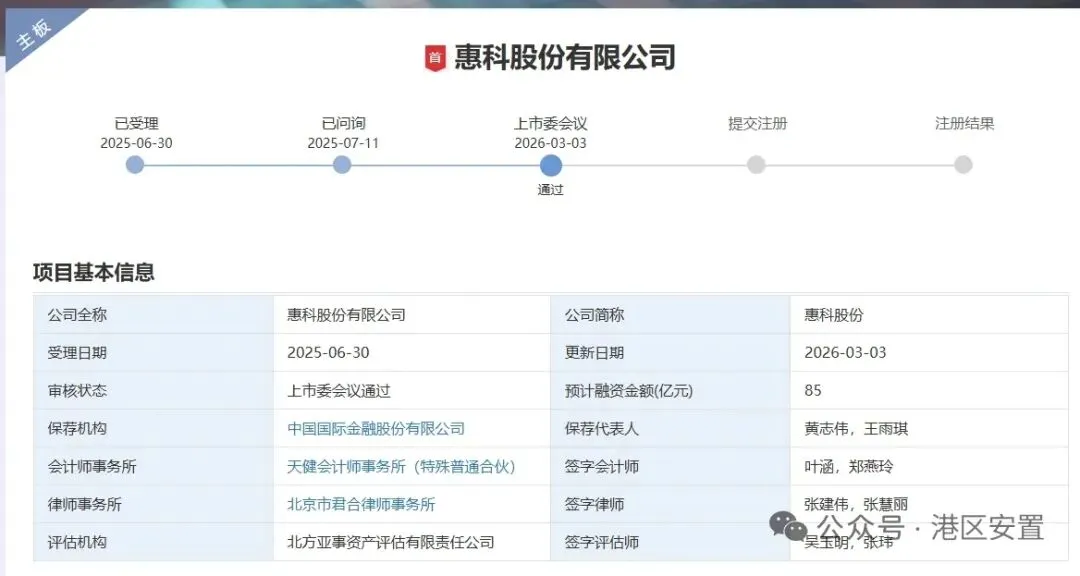Click the 上市委会议通过 status value
The image size is (1080, 576).
point(339,391)
